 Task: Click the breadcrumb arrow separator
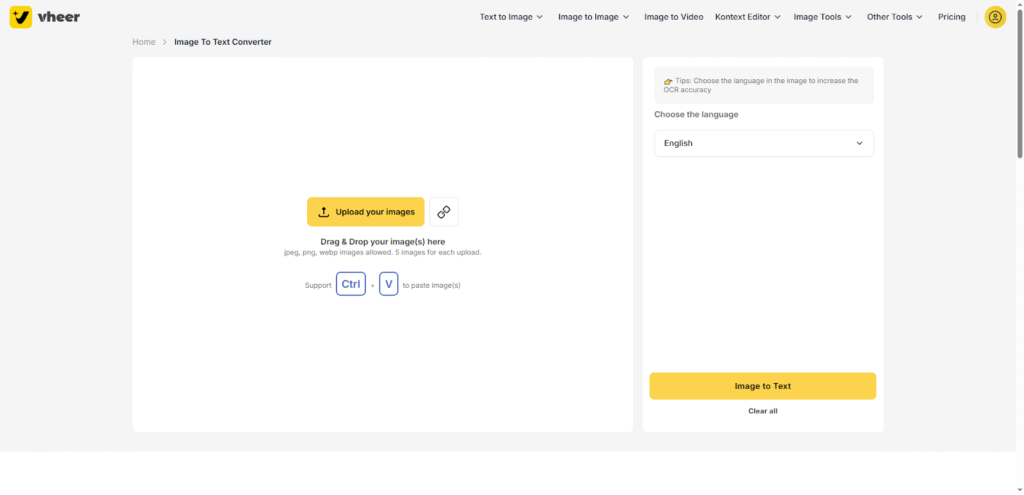tap(165, 42)
